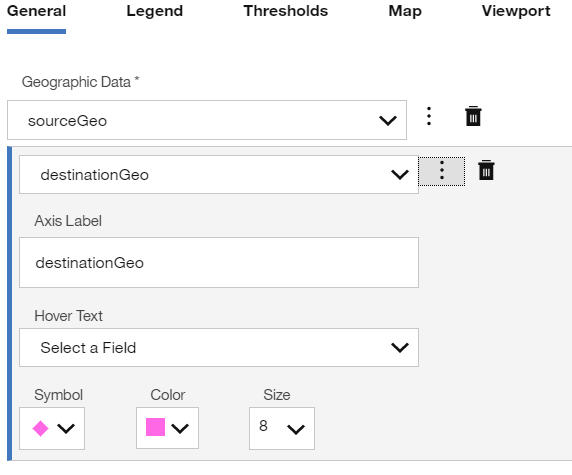The height and width of the screenshot is (475, 572).
Task: Click the sourceGeo combo box text
Action: (x=67, y=121)
